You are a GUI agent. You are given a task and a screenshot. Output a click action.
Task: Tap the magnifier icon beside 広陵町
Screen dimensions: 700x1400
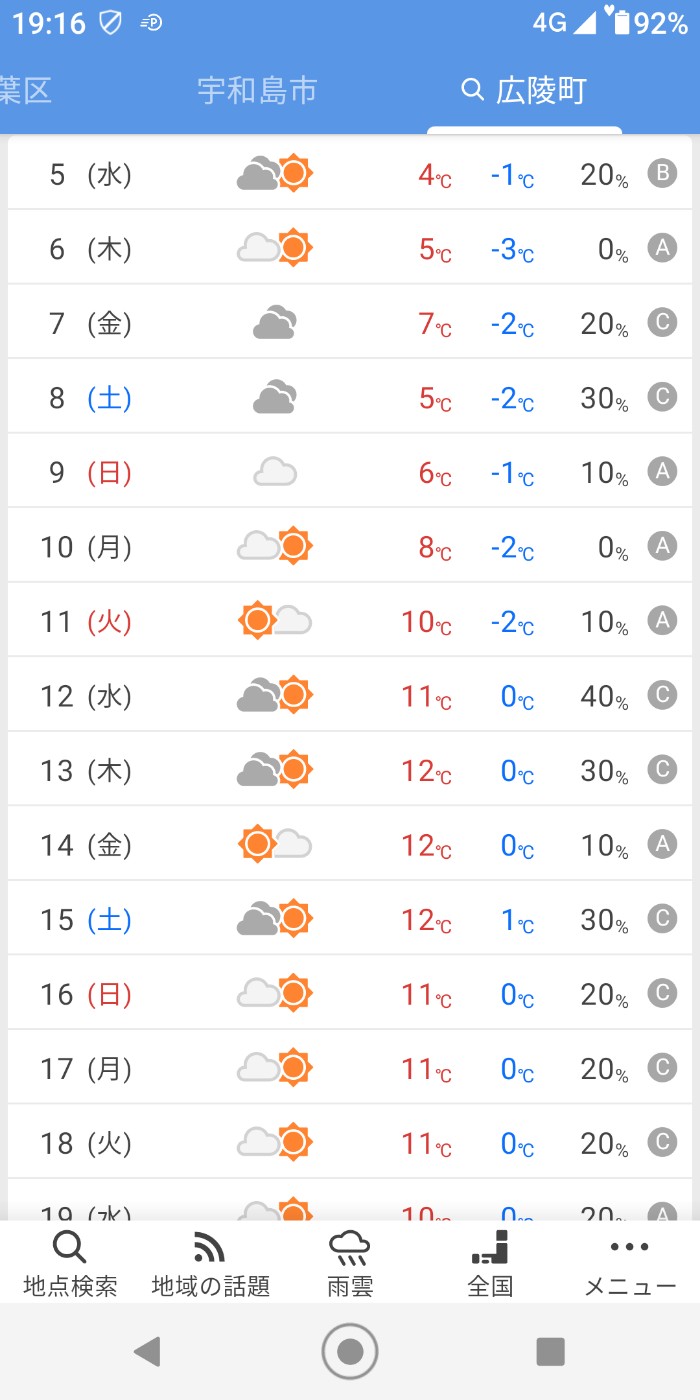pyautogui.click(x=472, y=91)
